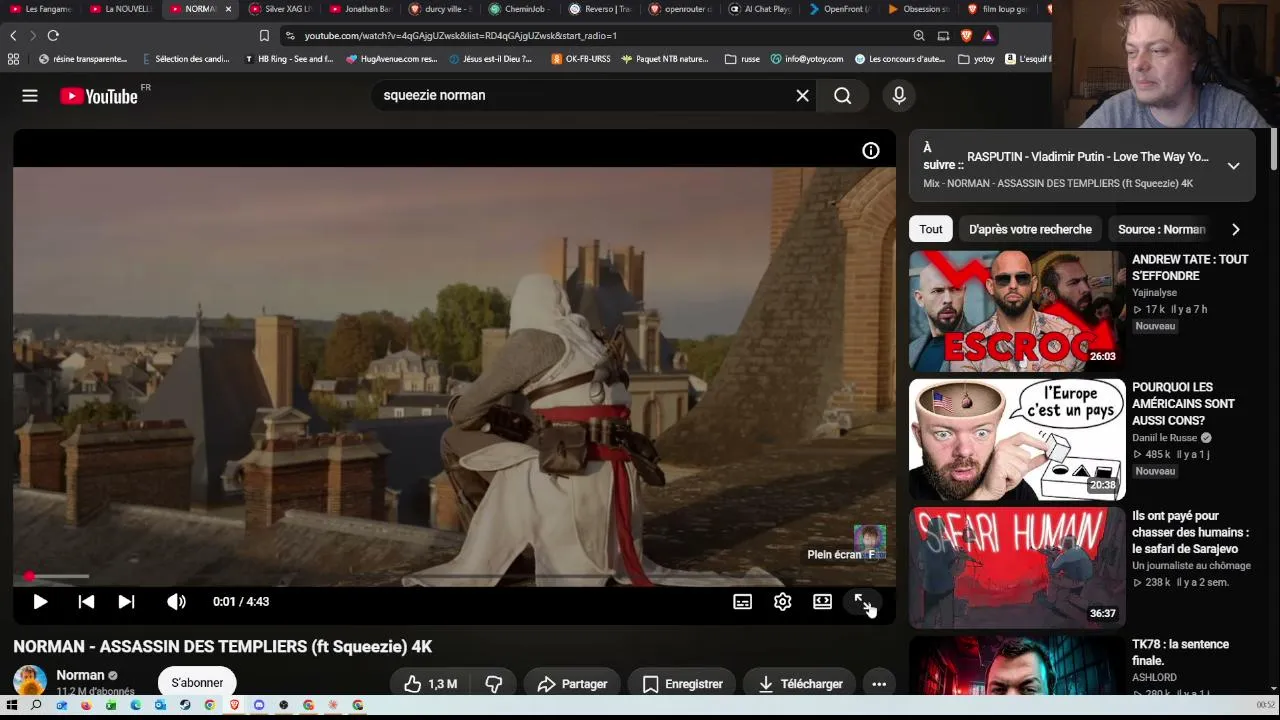Image resolution: width=1280 pixels, height=720 pixels.
Task: Close the active NORMAN tab
Action: point(228,9)
